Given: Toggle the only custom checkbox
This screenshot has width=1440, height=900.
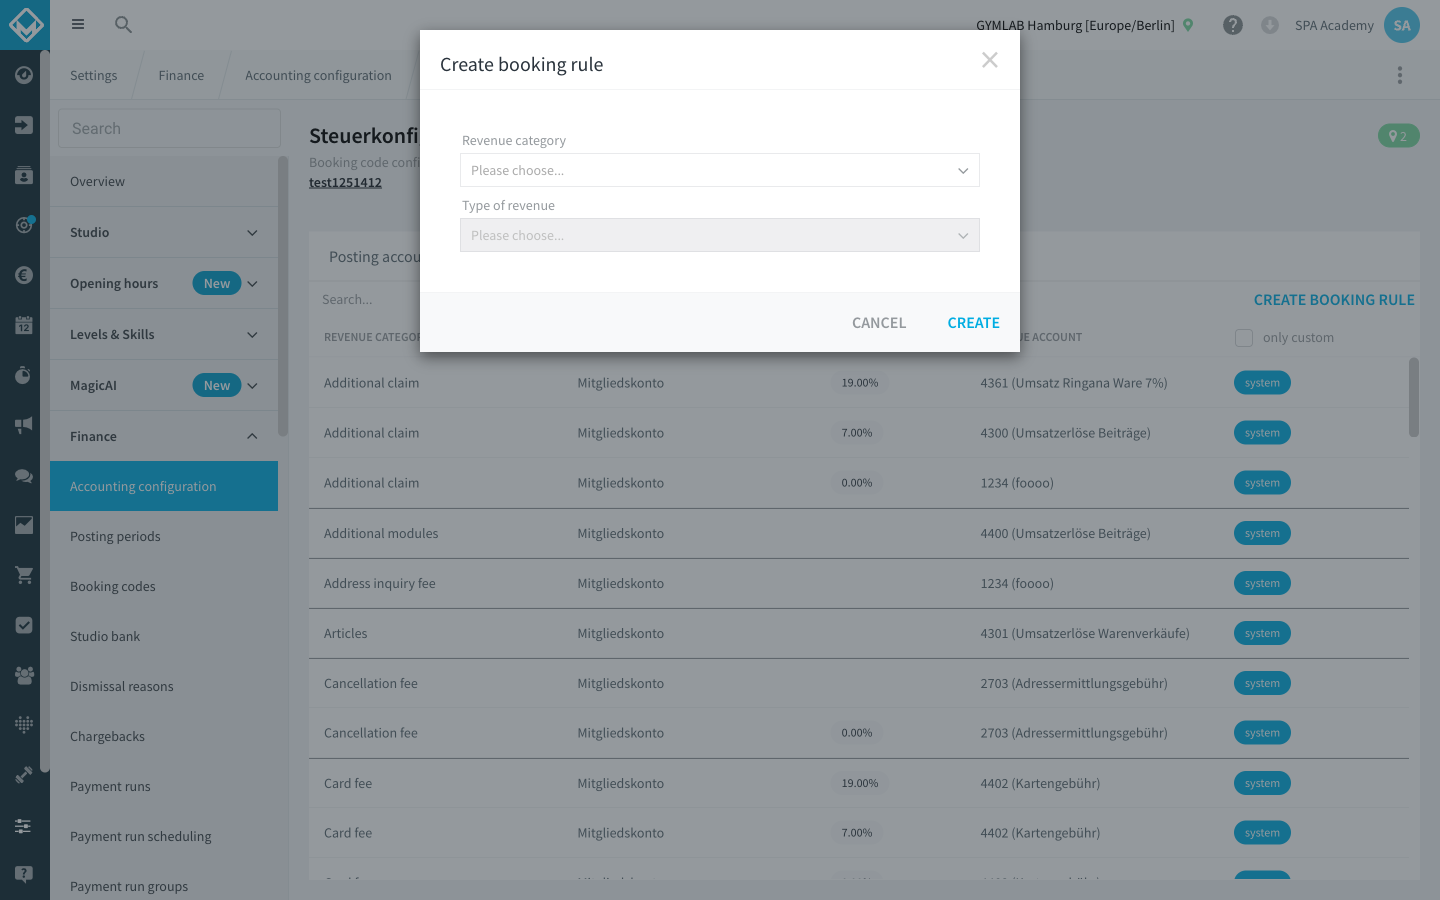Looking at the screenshot, I should [1244, 338].
